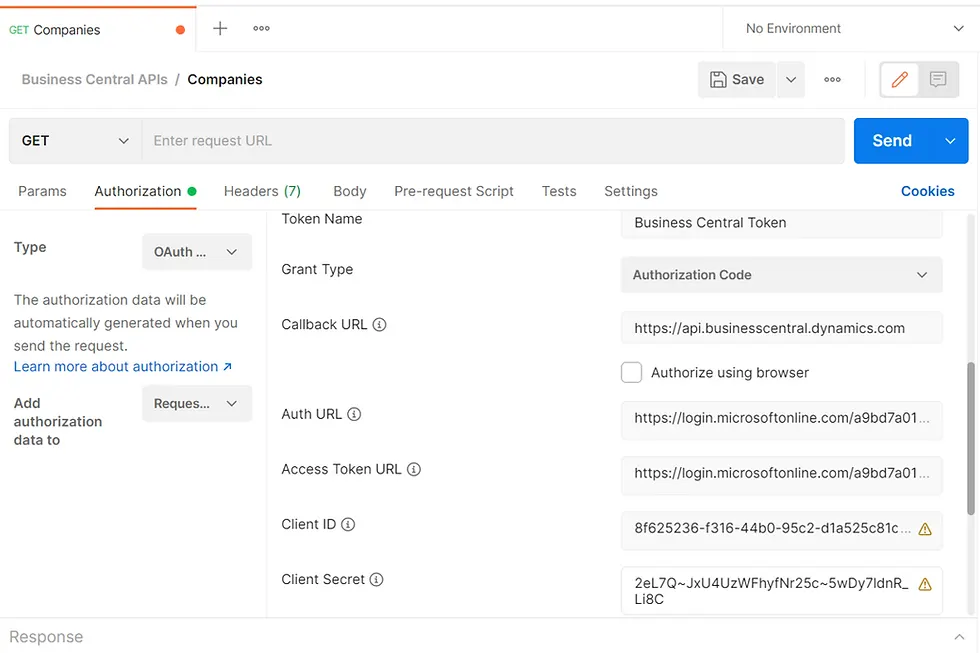Click the blue Send button
Image resolution: width=980 pixels, height=653 pixels.
(x=892, y=141)
